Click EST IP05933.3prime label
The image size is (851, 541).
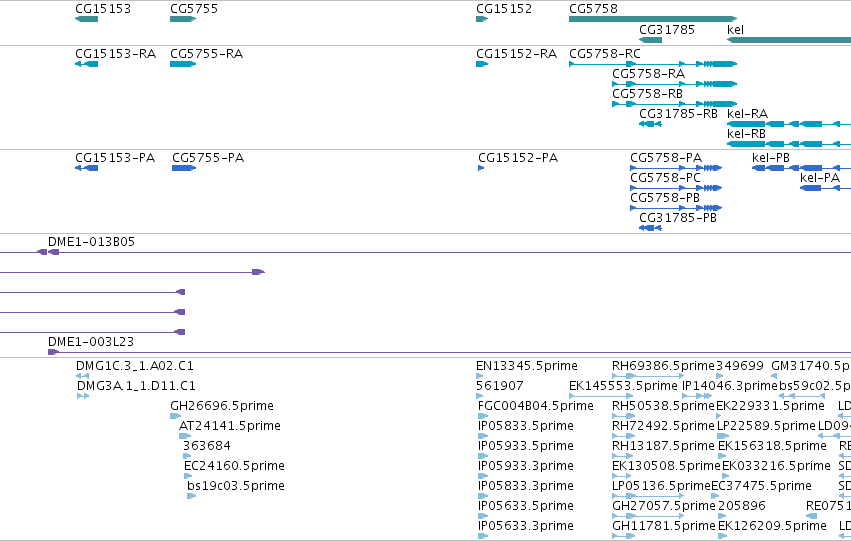(x=526, y=466)
